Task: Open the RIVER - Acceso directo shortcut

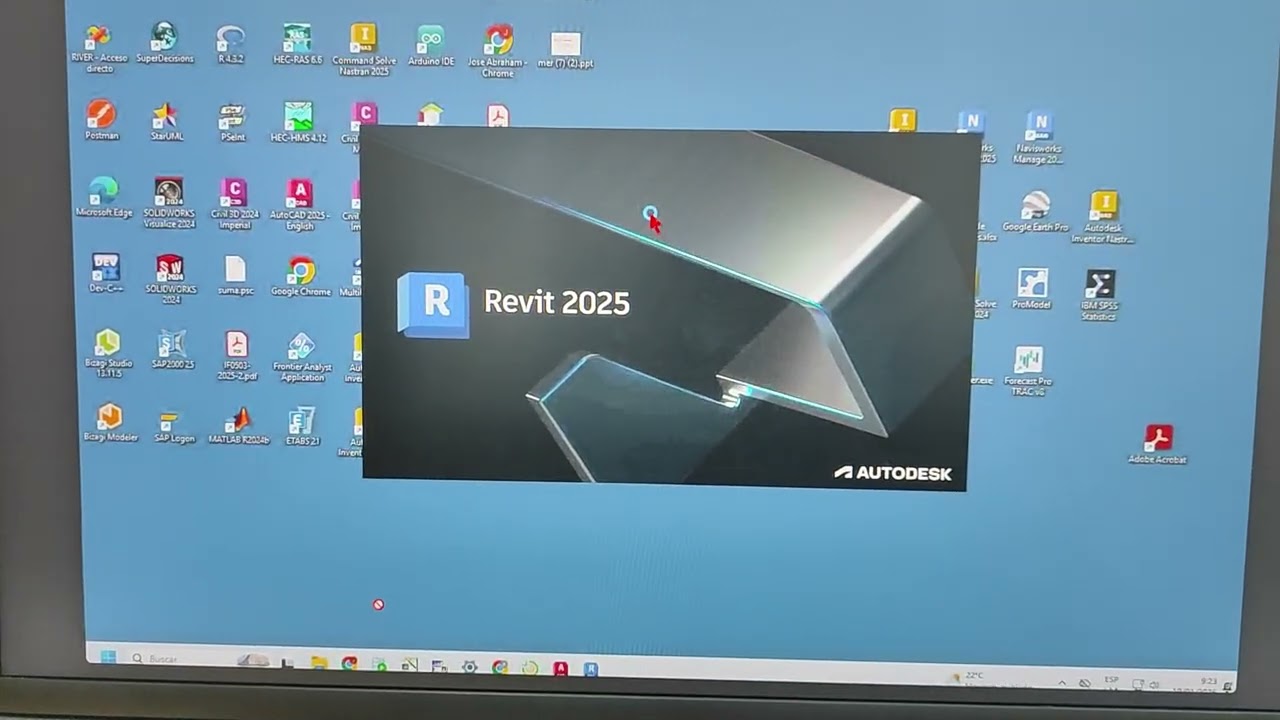Action: pos(99,47)
